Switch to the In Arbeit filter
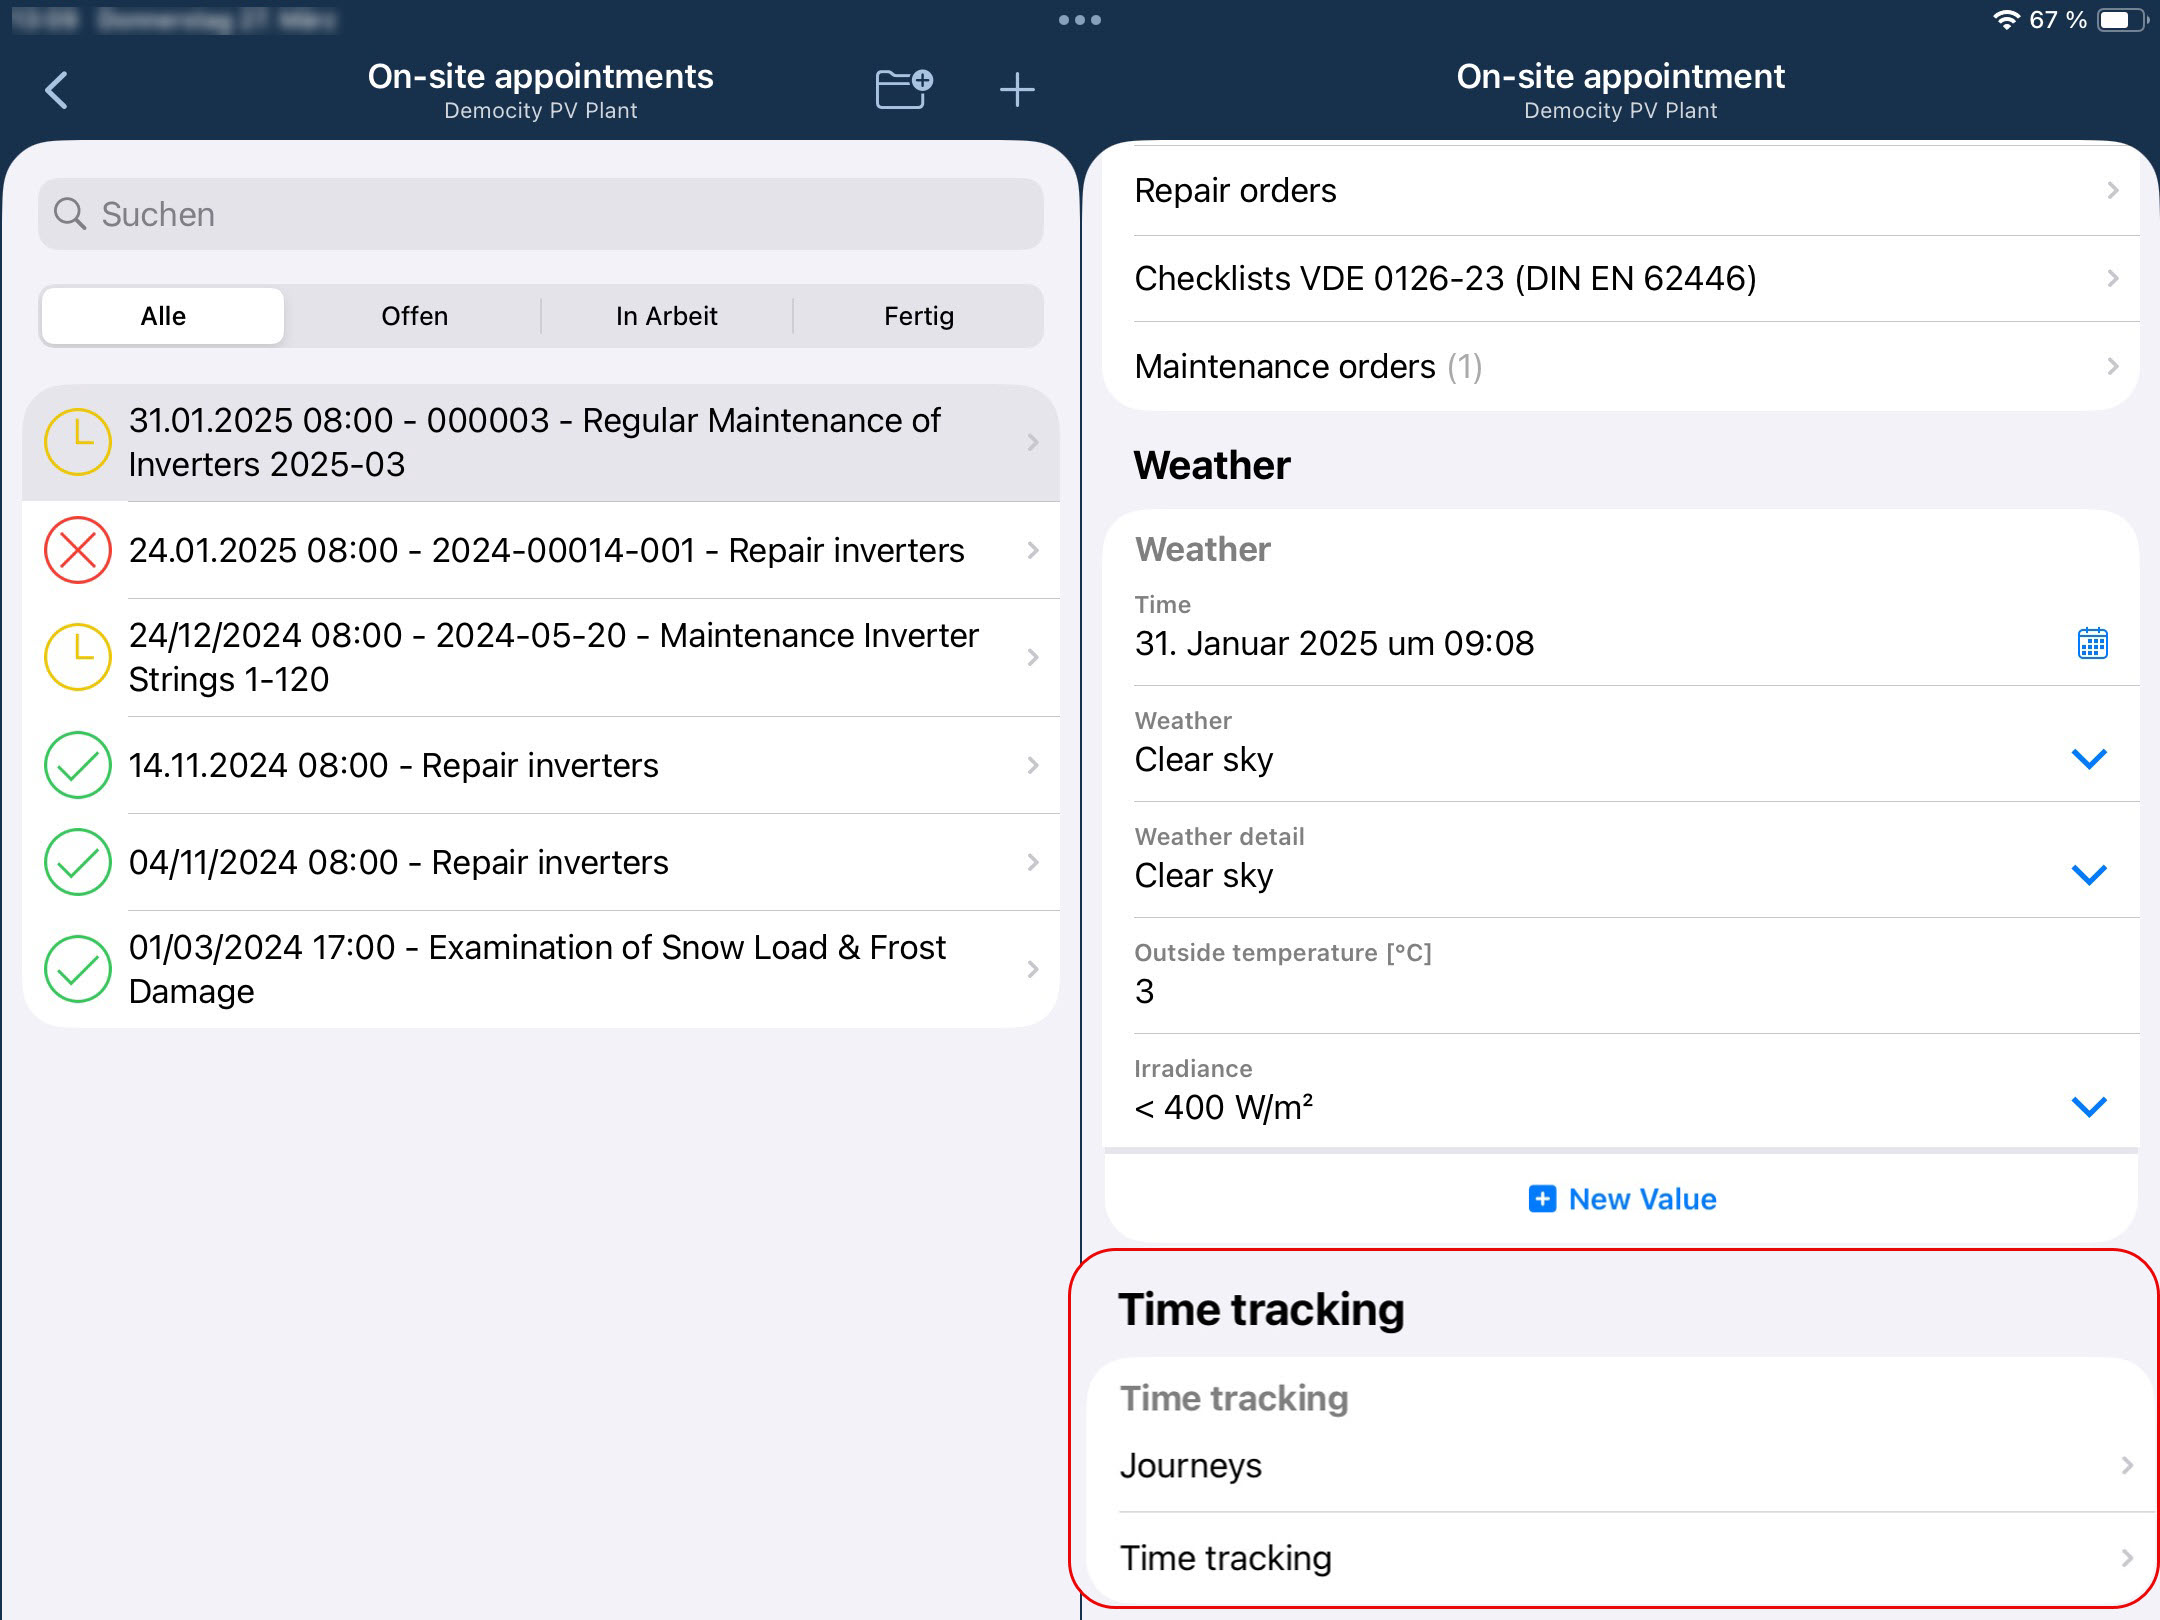The height and width of the screenshot is (1620, 2160). pyautogui.click(x=666, y=316)
